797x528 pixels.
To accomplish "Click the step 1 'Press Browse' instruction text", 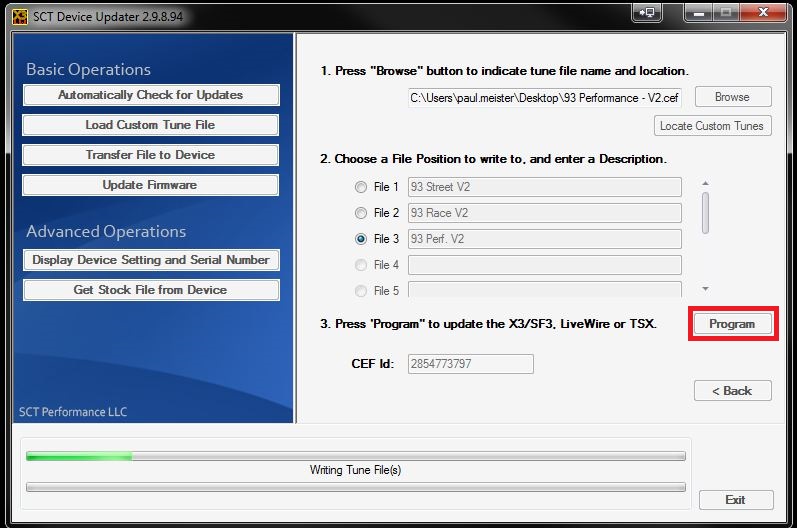I will click(504, 71).
